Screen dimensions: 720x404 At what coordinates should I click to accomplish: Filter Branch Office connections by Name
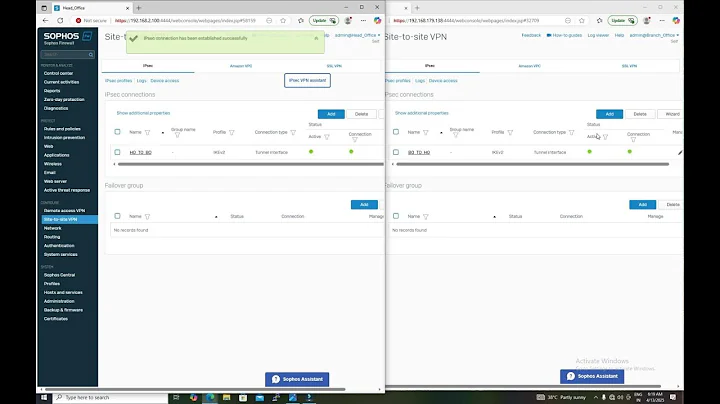click(x=426, y=132)
